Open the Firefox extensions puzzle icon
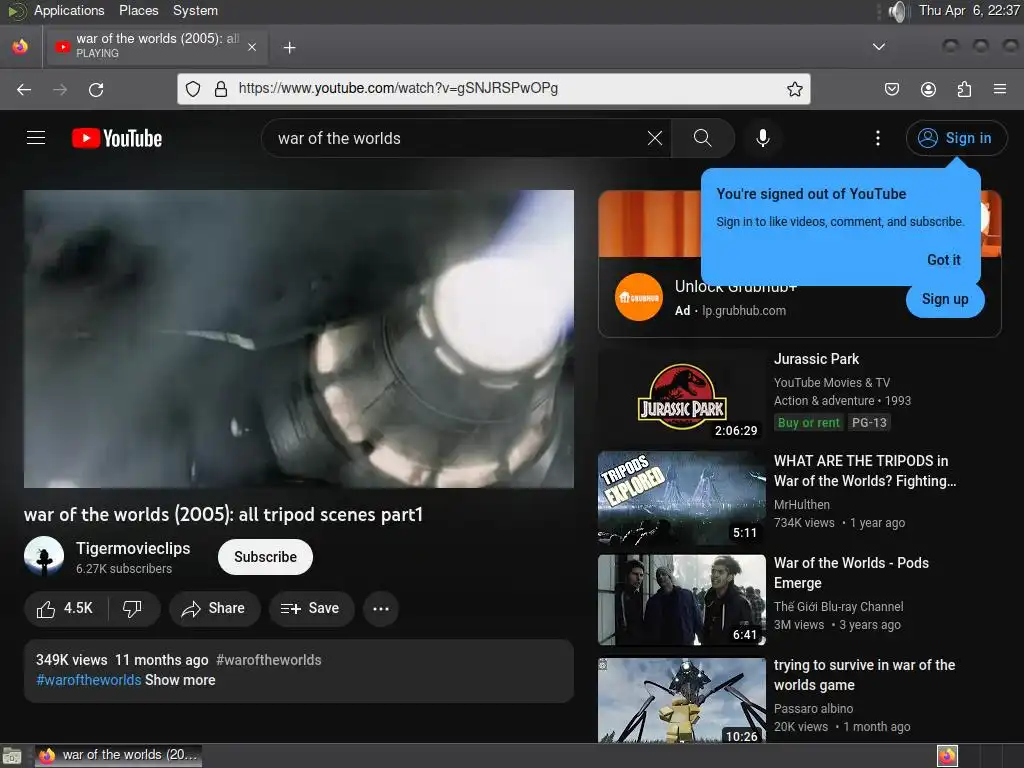The width and height of the screenshot is (1024, 768). 964,89
